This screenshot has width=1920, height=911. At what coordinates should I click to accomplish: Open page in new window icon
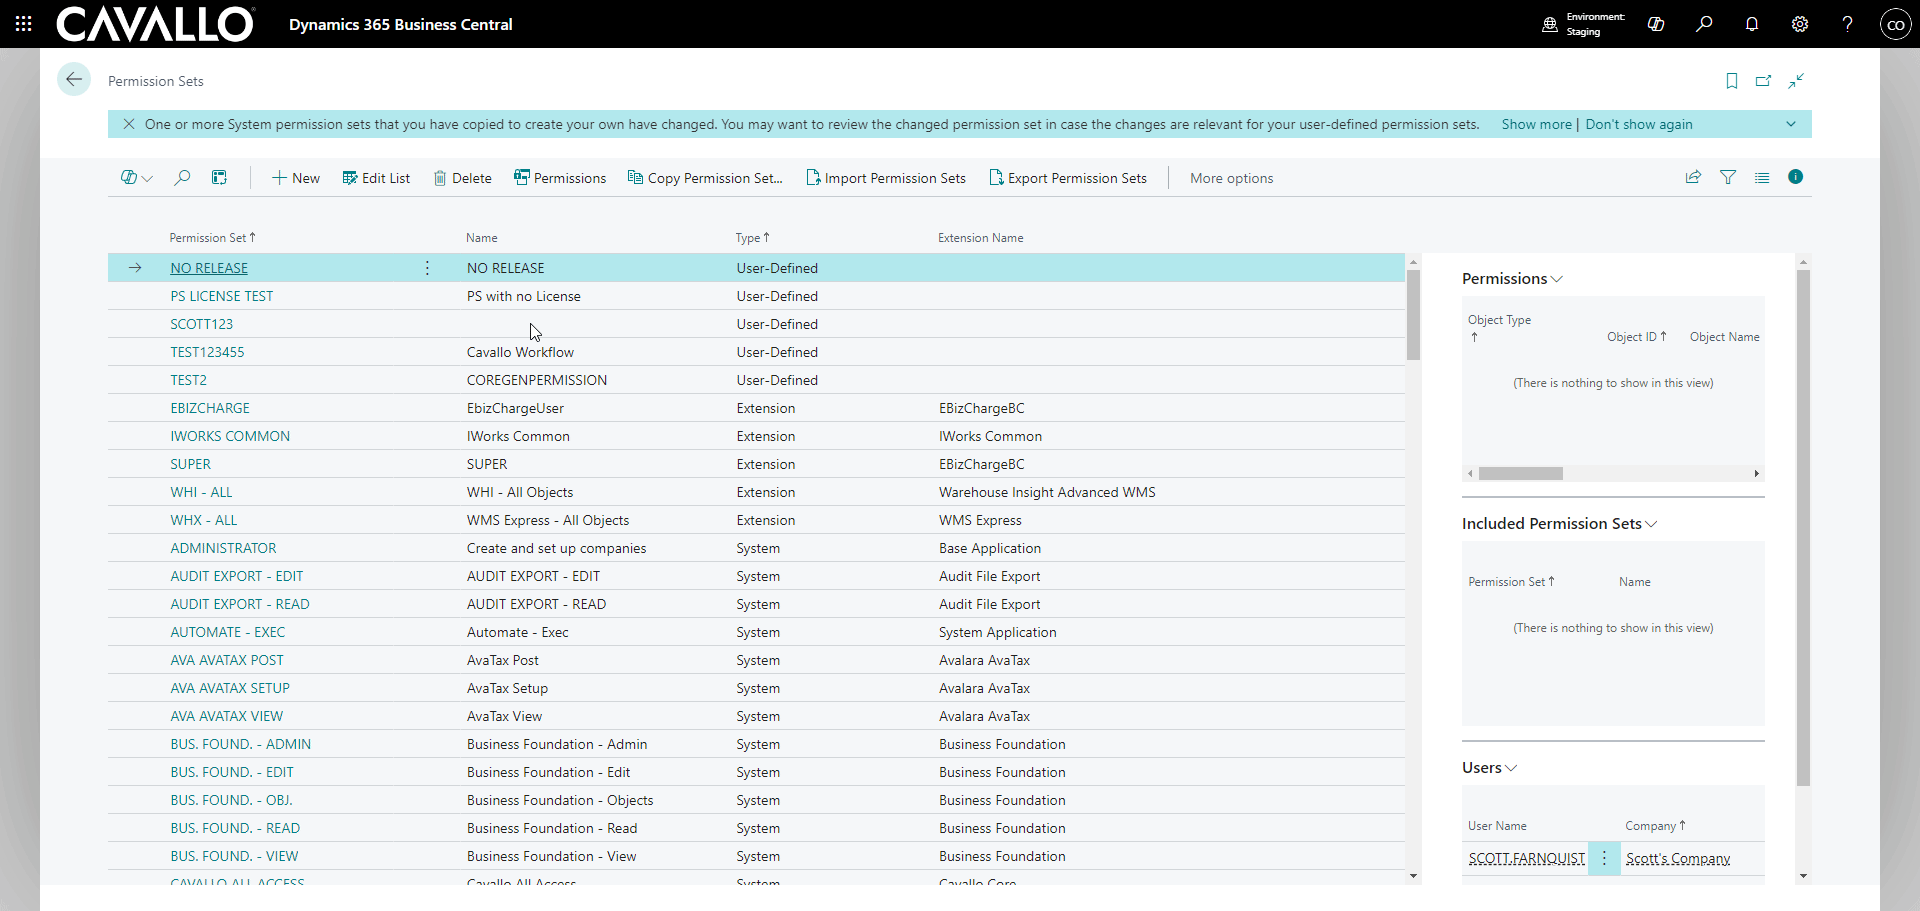[x=1763, y=81]
